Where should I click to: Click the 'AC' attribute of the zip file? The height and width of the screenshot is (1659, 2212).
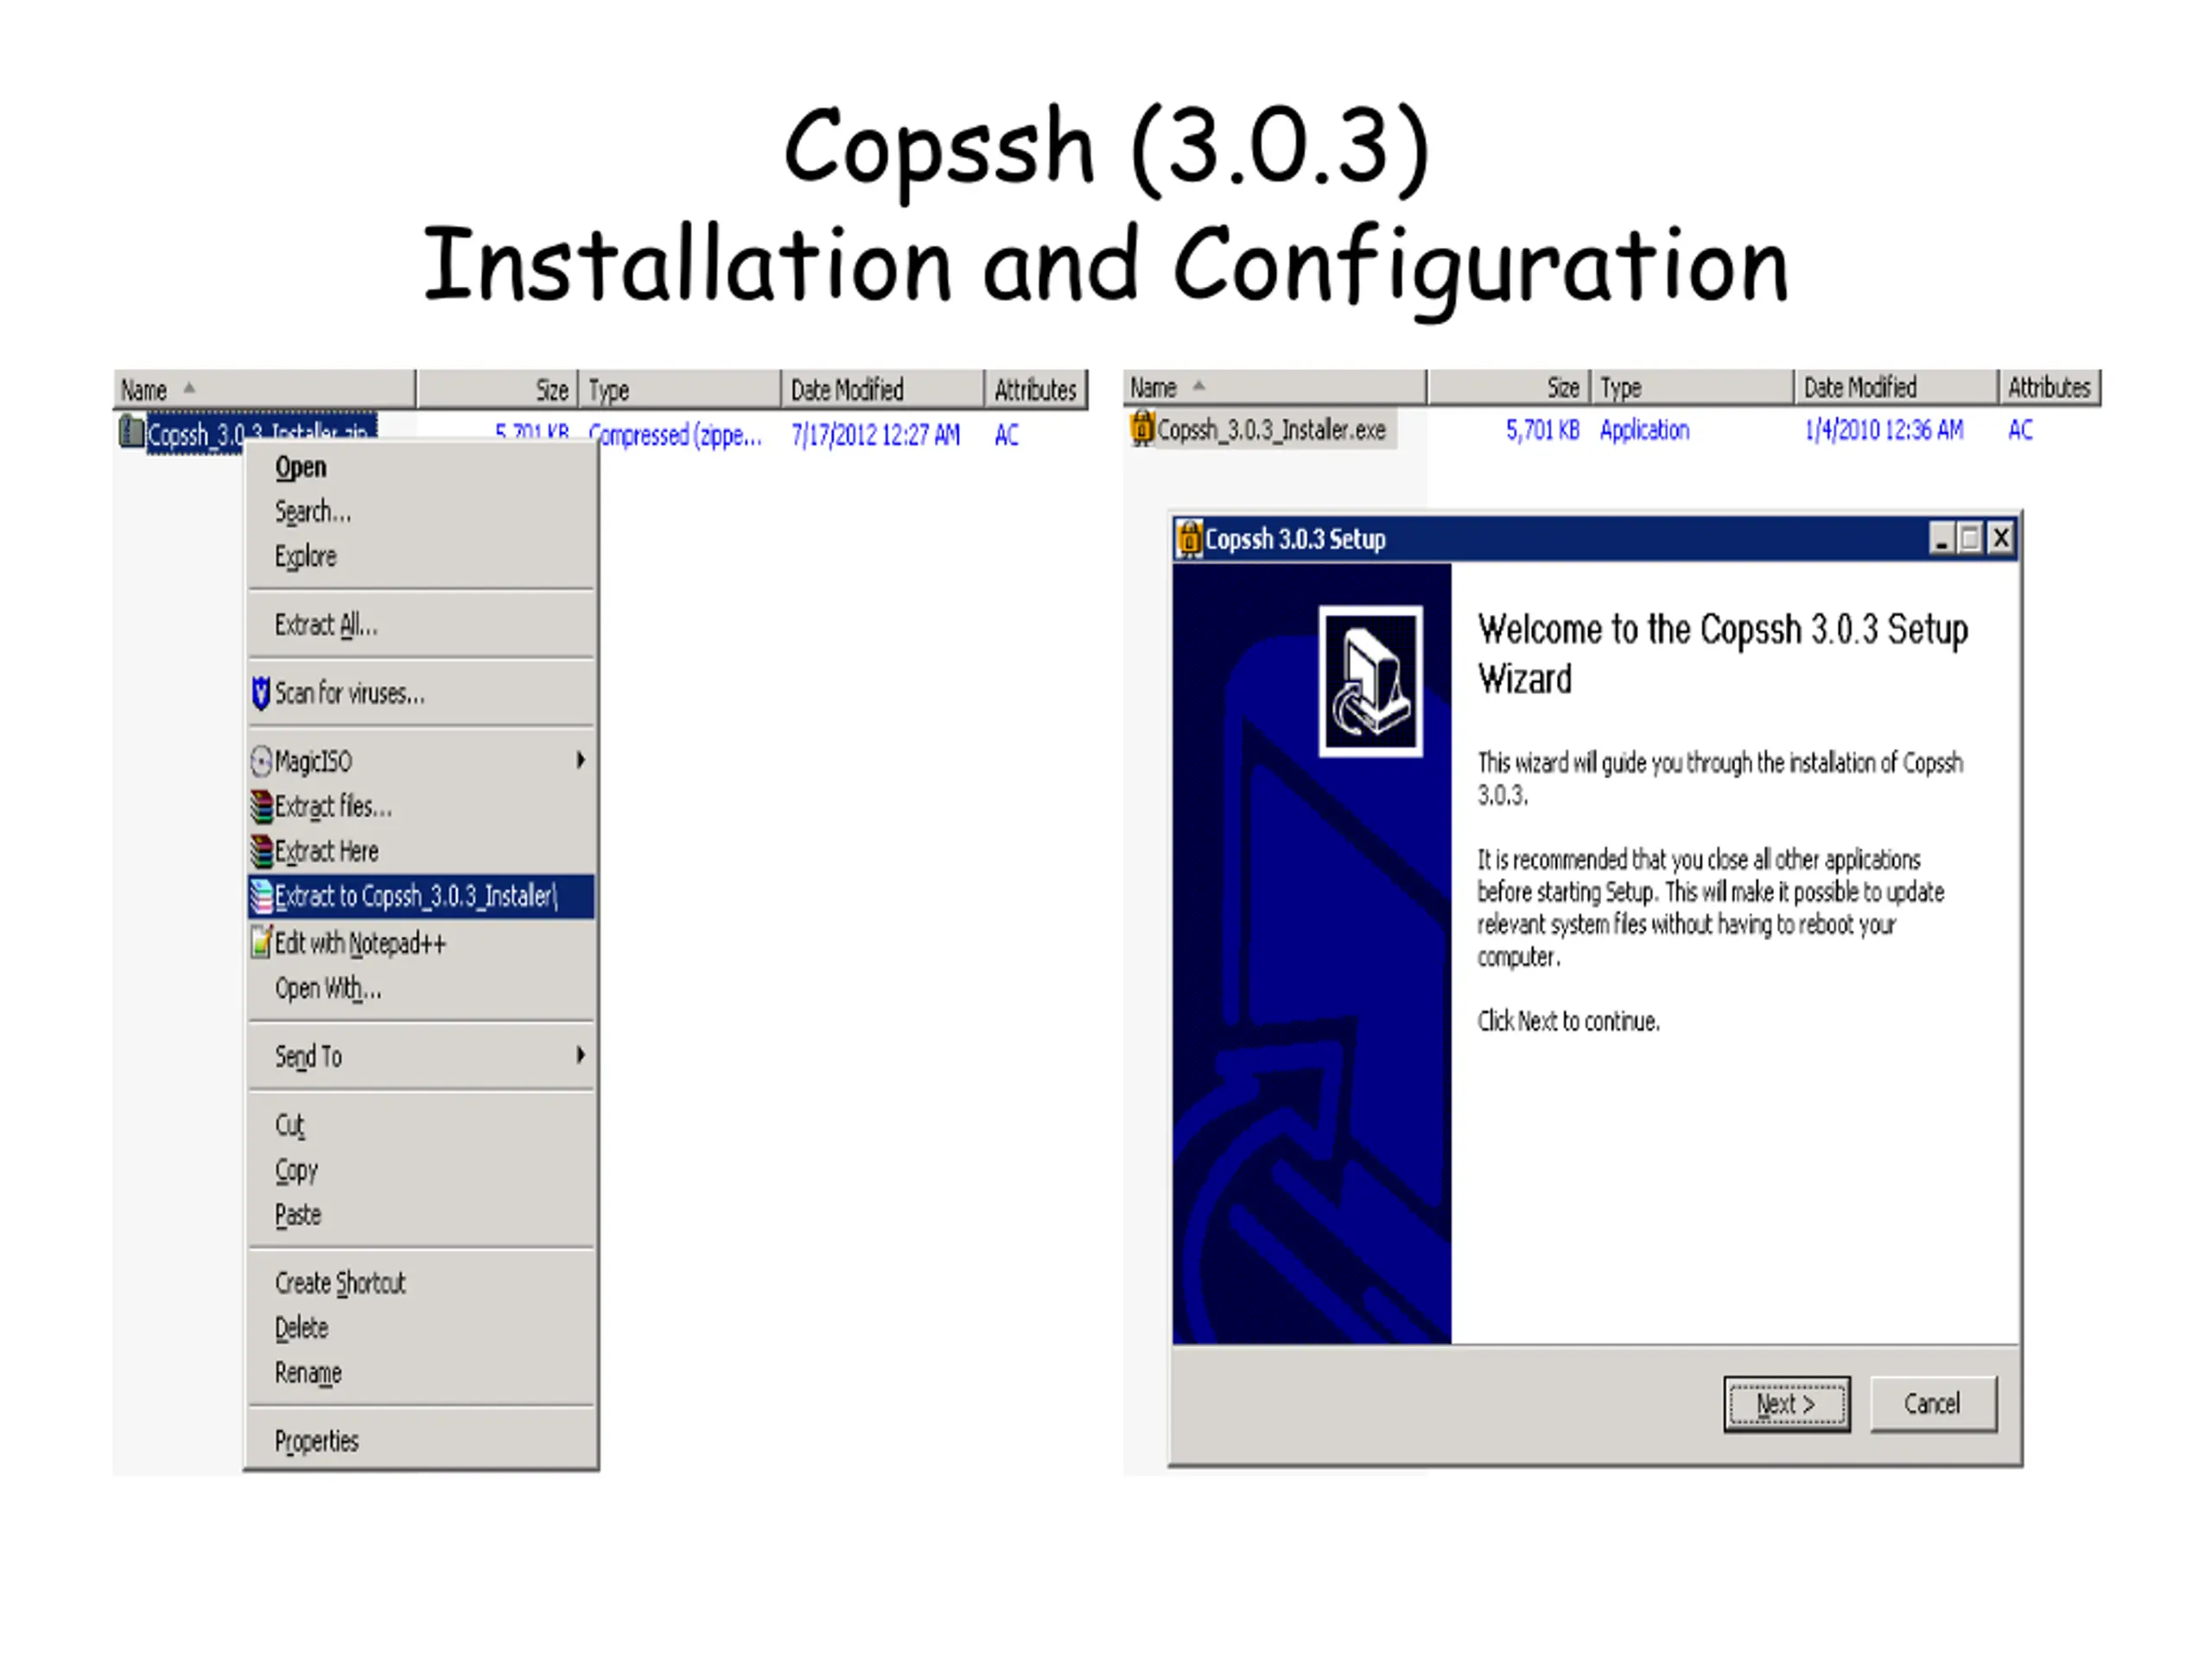(1006, 435)
